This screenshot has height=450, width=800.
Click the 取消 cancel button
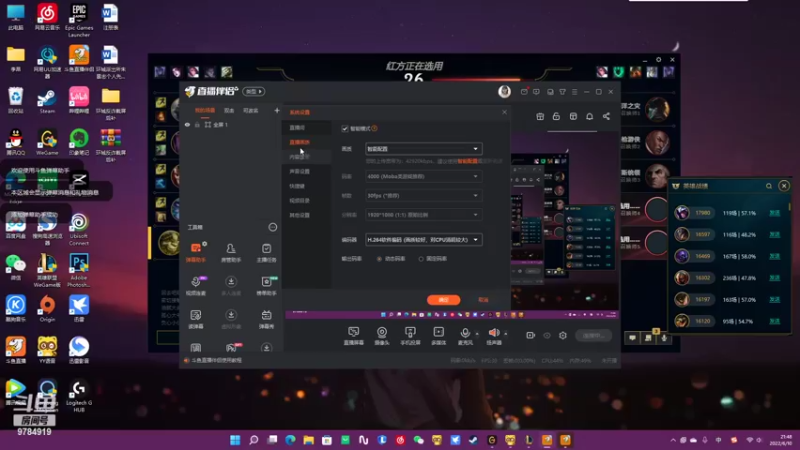pos(483,300)
